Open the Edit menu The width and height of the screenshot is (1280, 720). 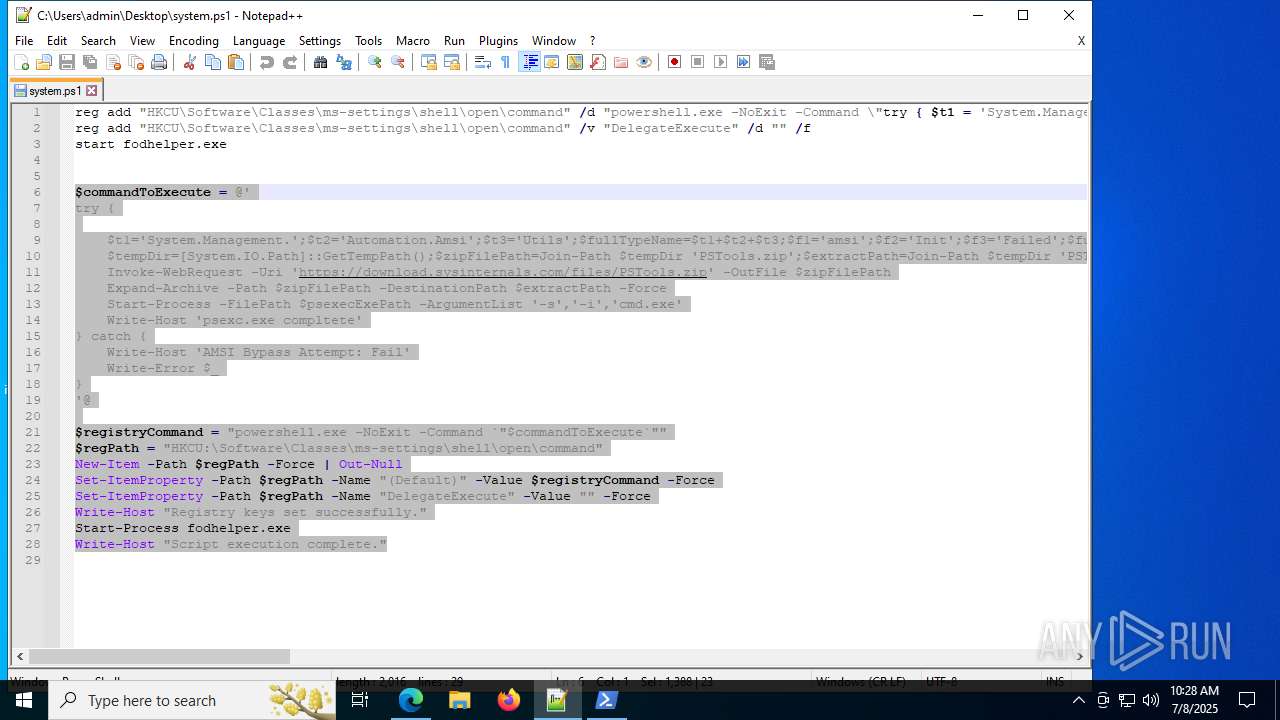57,41
